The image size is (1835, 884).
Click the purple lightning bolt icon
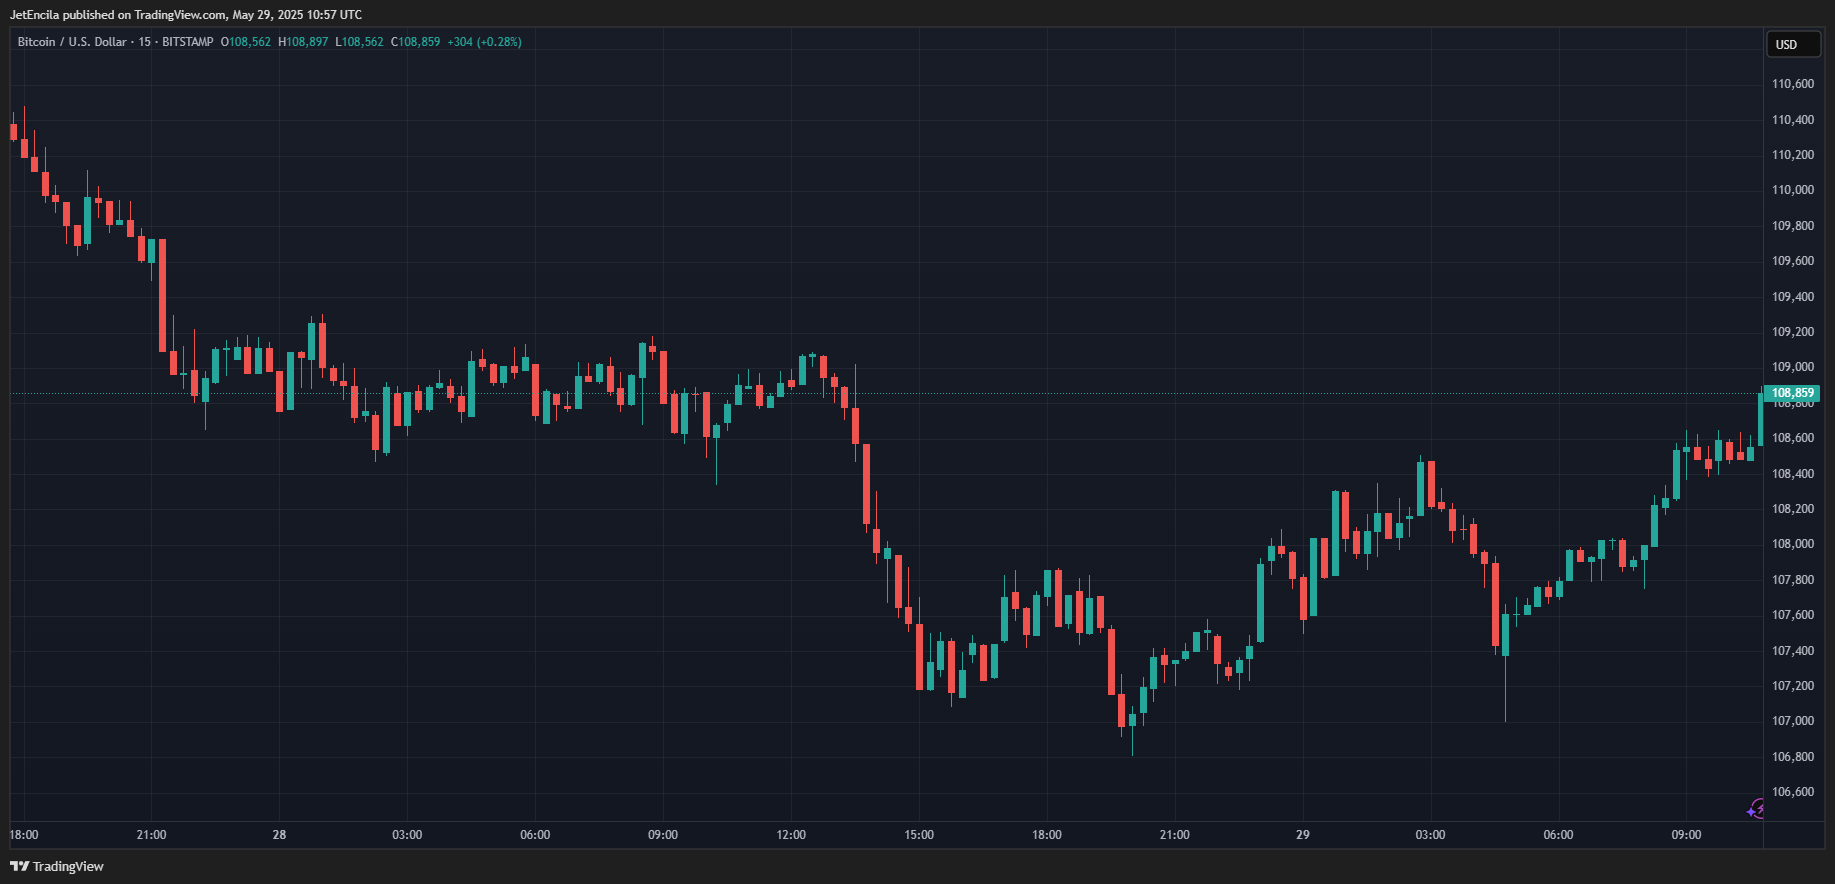pos(1755,809)
